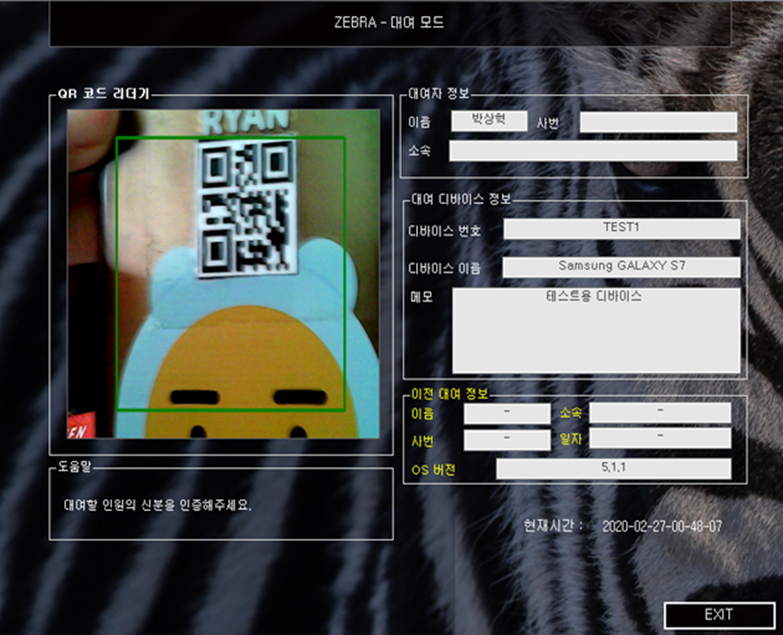Click the 디바이스 번호 field showing TEST1
The height and width of the screenshot is (635, 783).
click(x=621, y=229)
